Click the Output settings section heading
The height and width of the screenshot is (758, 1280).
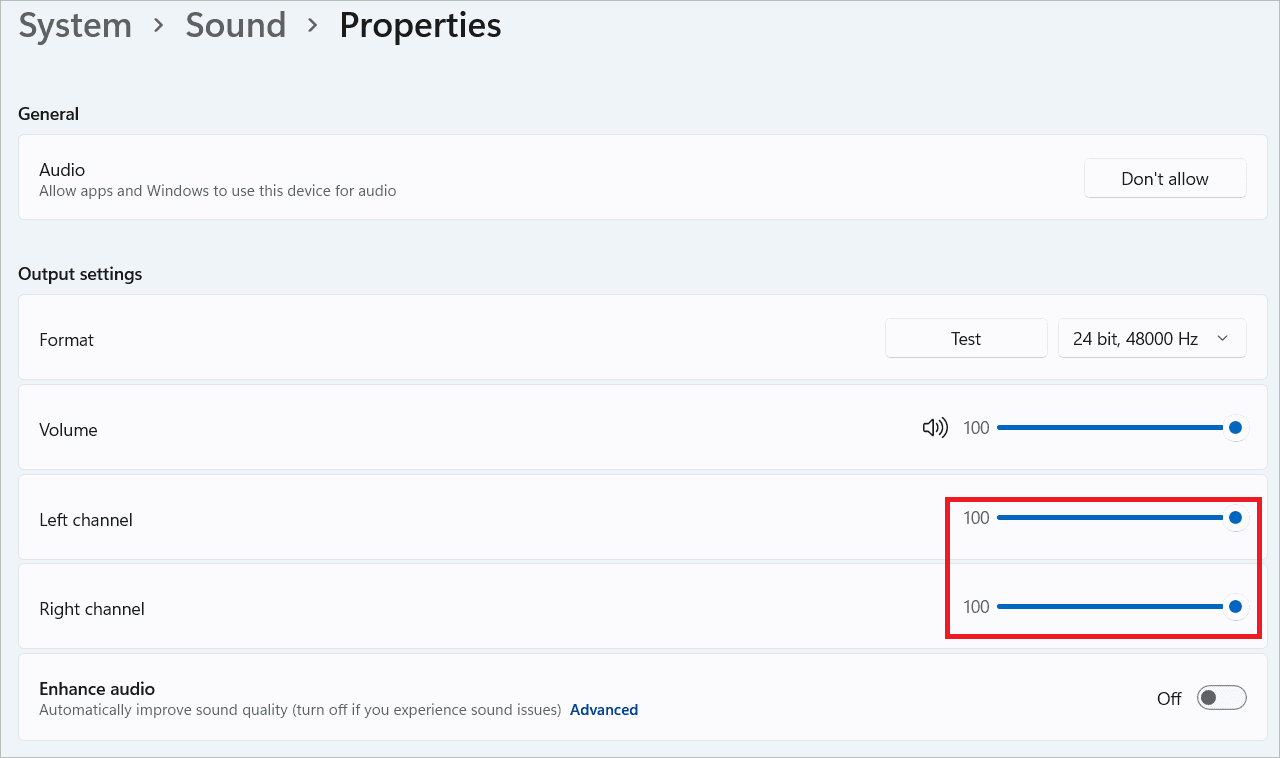[80, 274]
